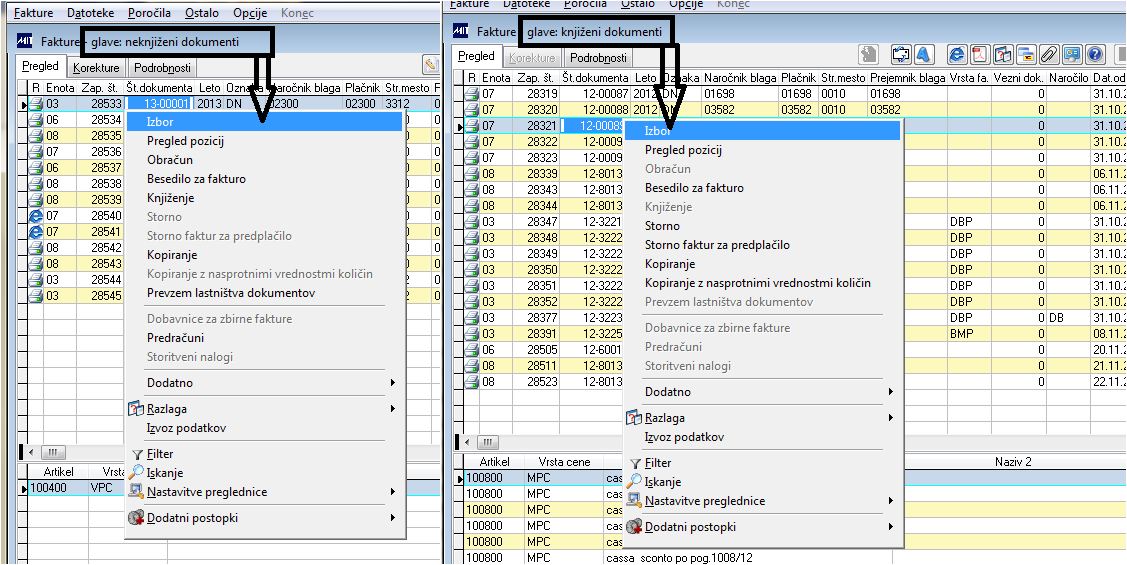Screen dimensions: 1127x565
Task: Click the Artikel 100400 cell
Action: pyautogui.click(x=48, y=488)
